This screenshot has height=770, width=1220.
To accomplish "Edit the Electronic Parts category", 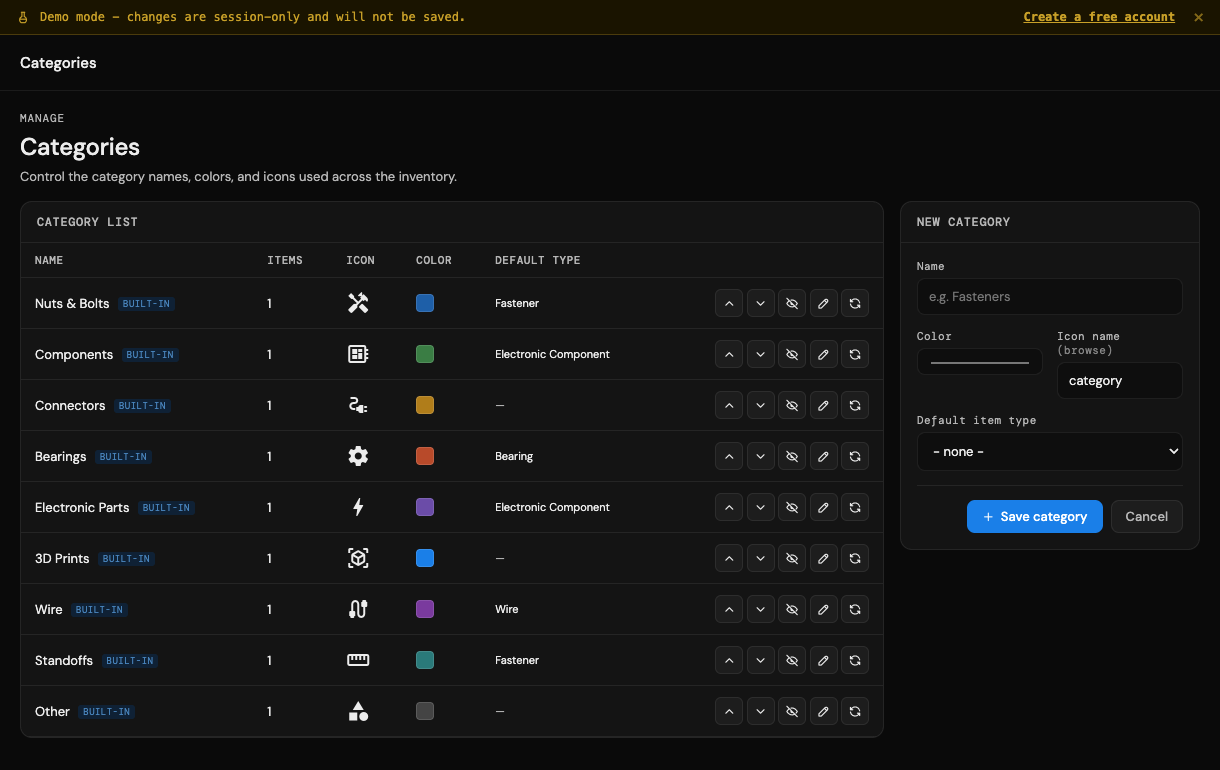I will pos(823,507).
